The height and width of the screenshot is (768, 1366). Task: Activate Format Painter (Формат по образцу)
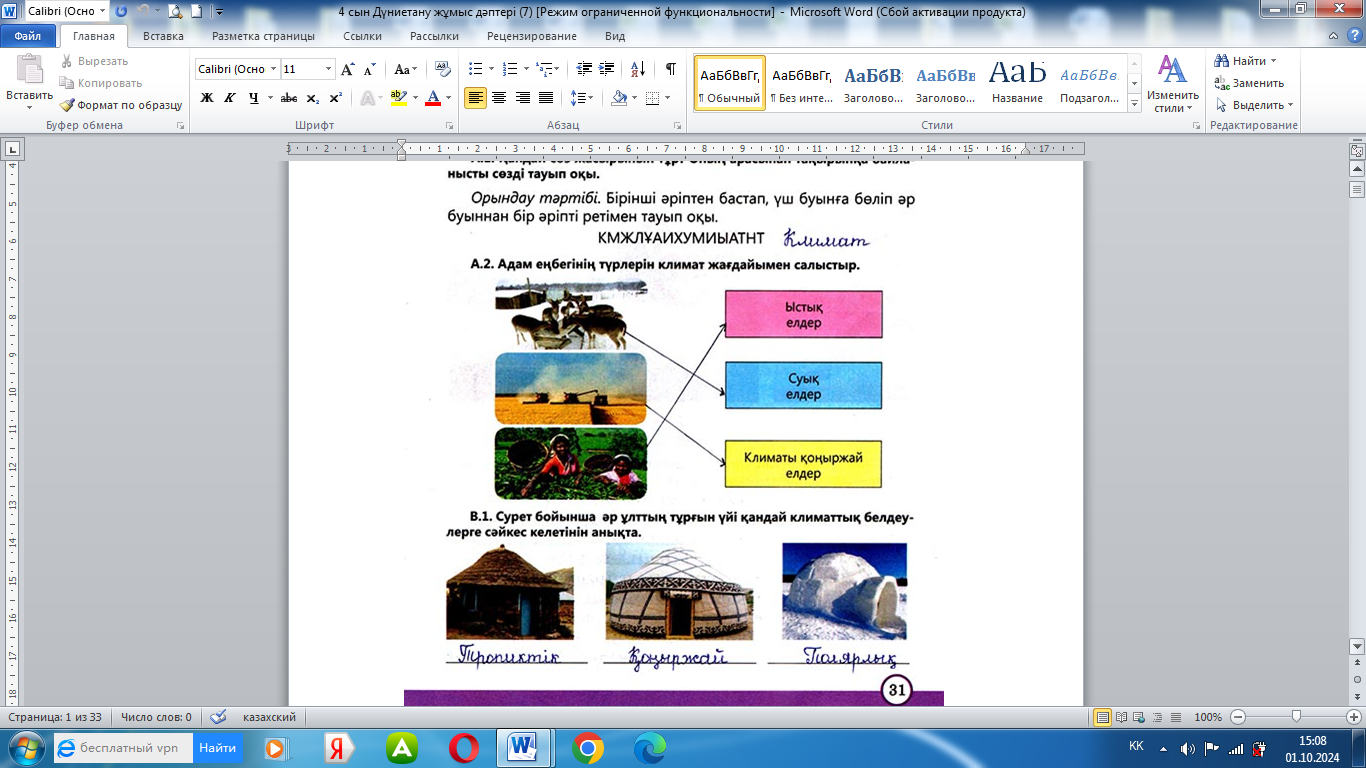point(120,105)
